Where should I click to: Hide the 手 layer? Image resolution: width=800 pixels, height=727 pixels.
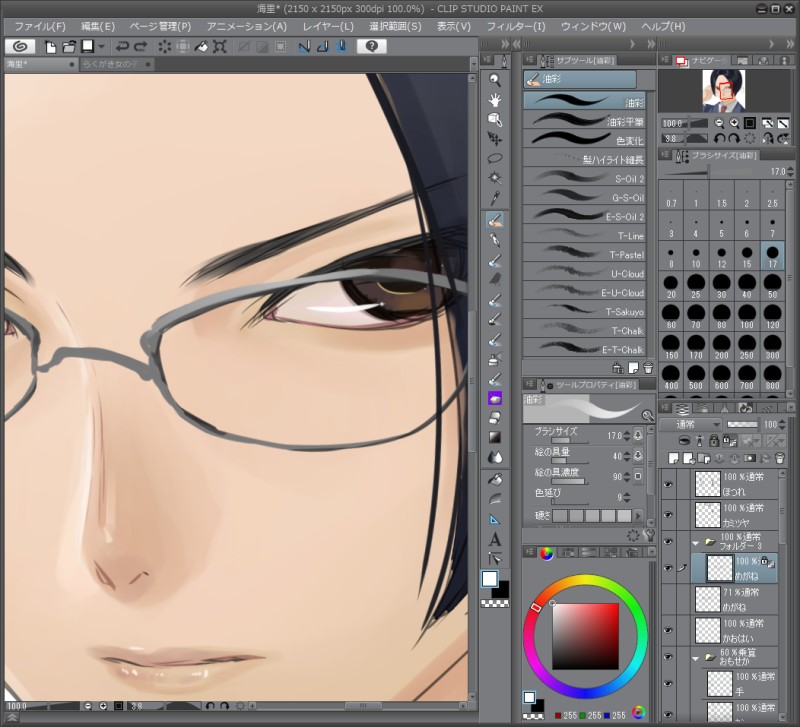pyautogui.click(x=668, y=684)
